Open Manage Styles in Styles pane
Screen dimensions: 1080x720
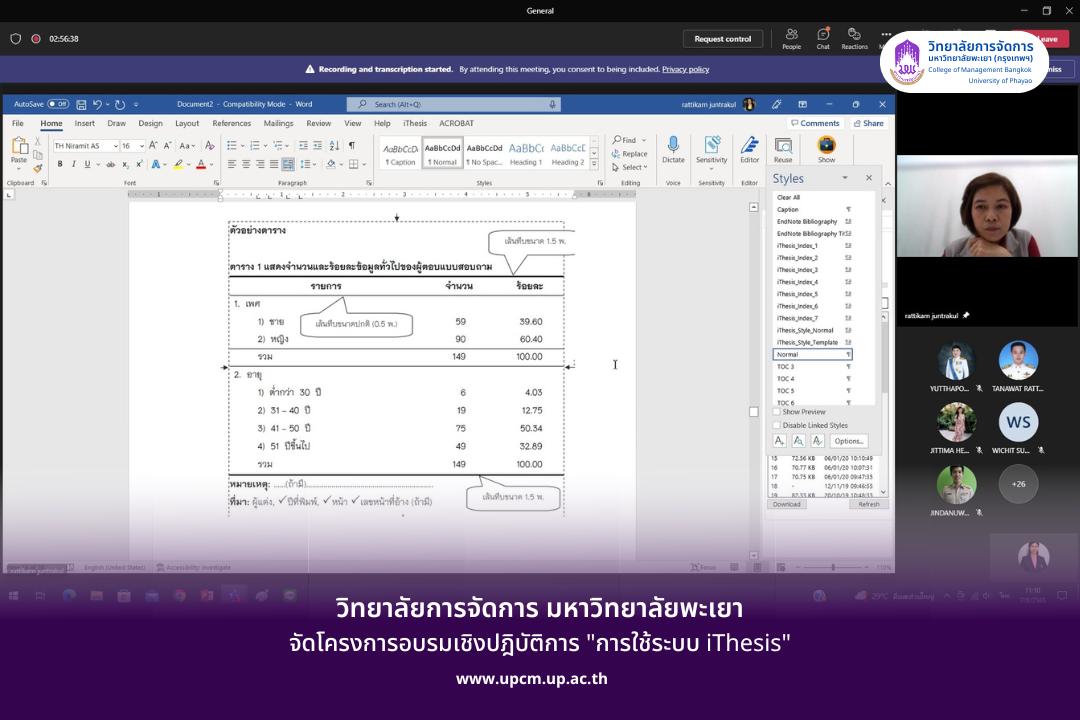click(x=818, y=441)
